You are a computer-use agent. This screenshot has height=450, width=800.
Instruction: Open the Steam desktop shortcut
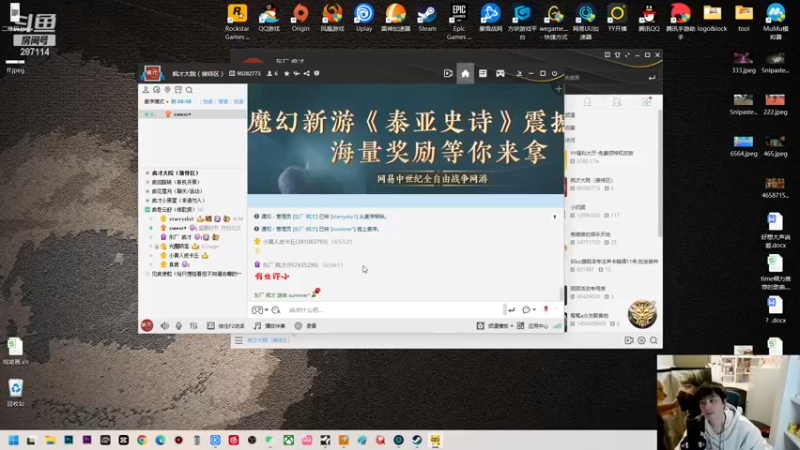click(x=427, y=19)
